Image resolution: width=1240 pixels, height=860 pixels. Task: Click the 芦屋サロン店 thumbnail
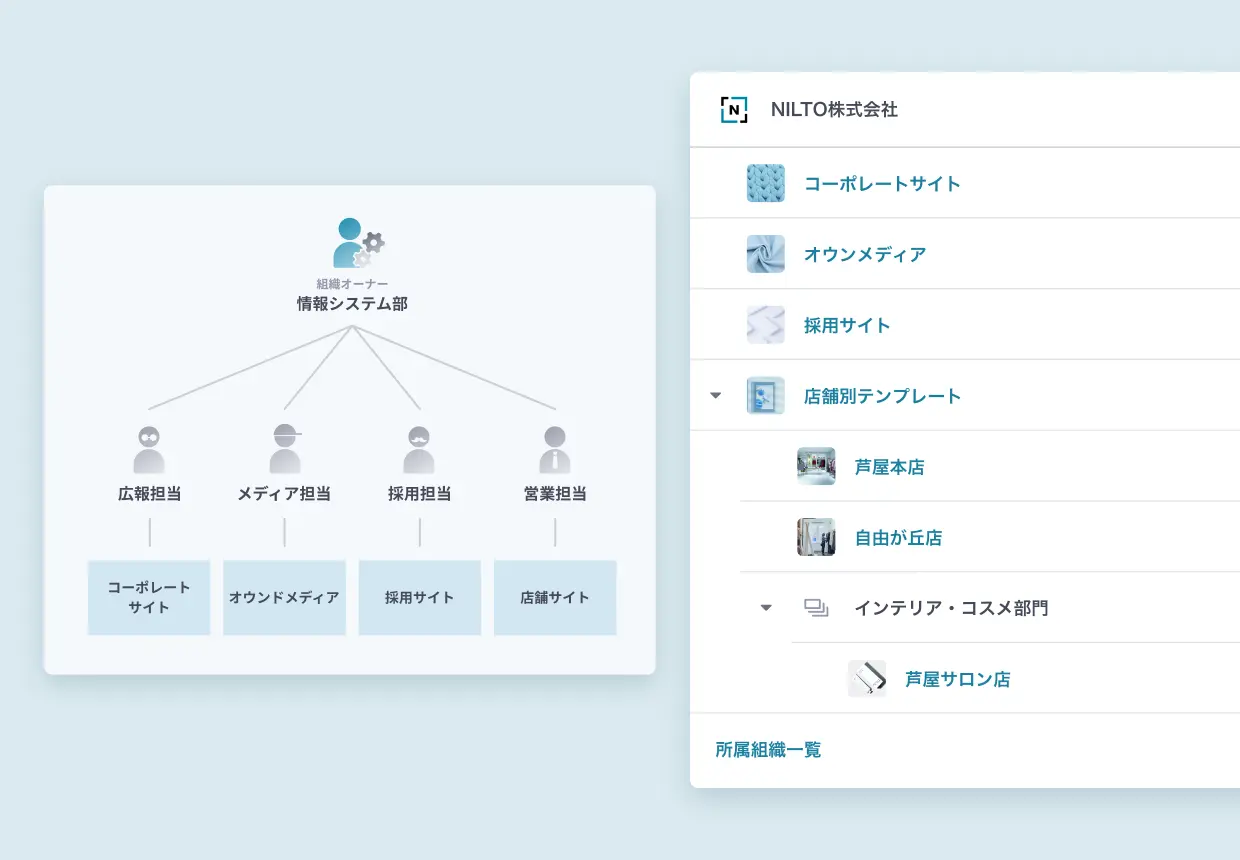pyautogui.click(x=867, y=679)
